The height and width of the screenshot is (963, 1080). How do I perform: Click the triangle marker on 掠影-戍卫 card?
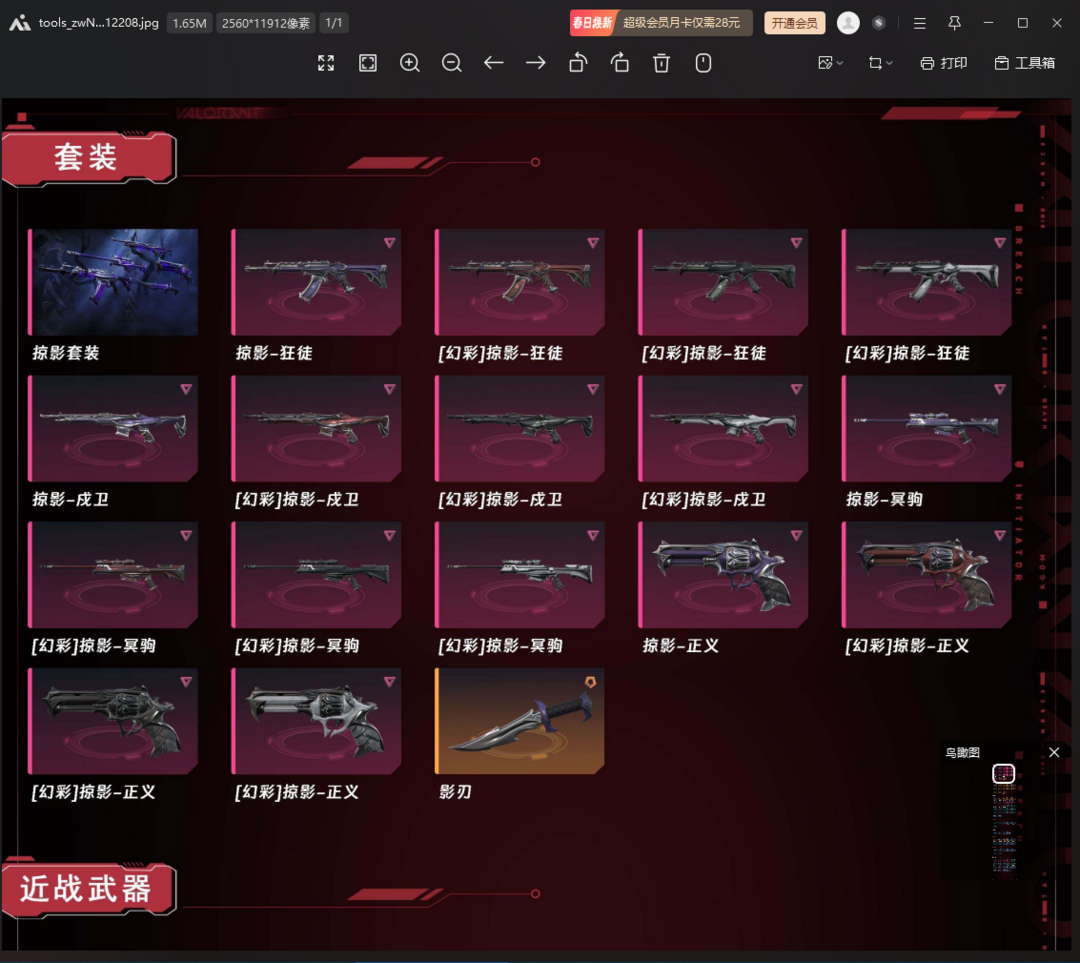[186, 389]
